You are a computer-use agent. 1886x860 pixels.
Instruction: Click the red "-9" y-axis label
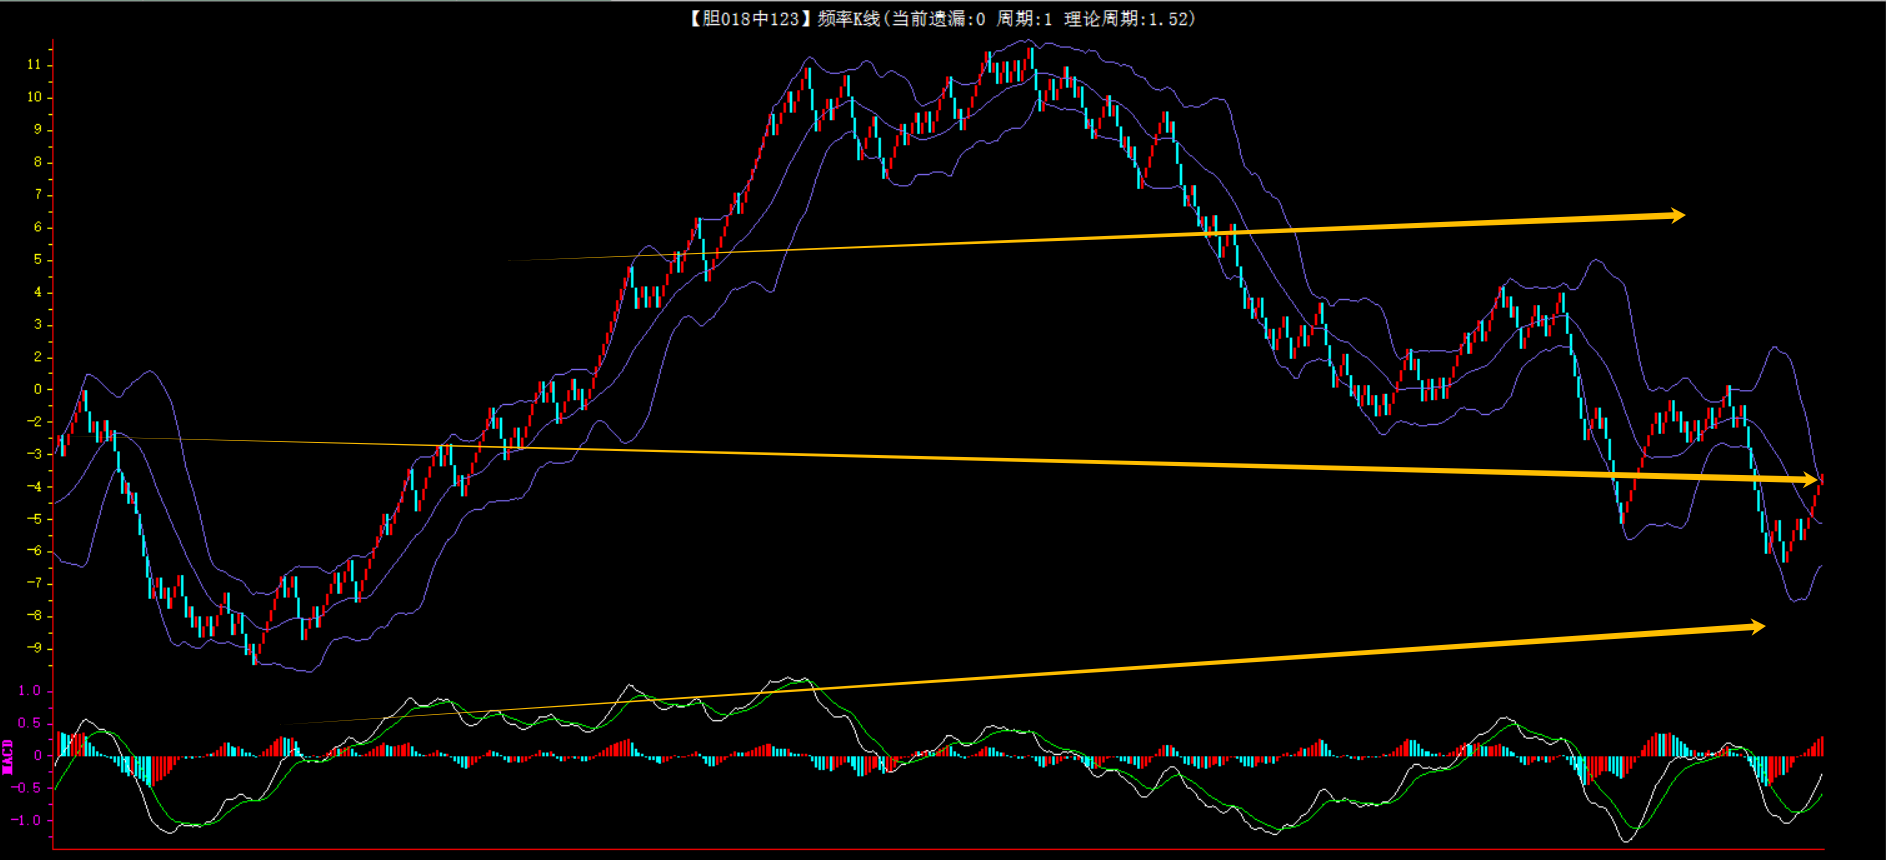[x=34, y=648]
